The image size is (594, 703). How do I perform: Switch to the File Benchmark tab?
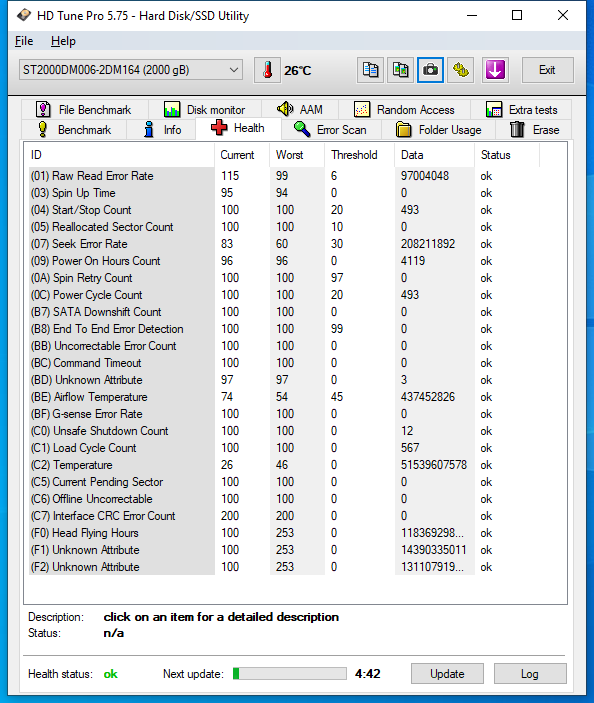click(85, 109)
